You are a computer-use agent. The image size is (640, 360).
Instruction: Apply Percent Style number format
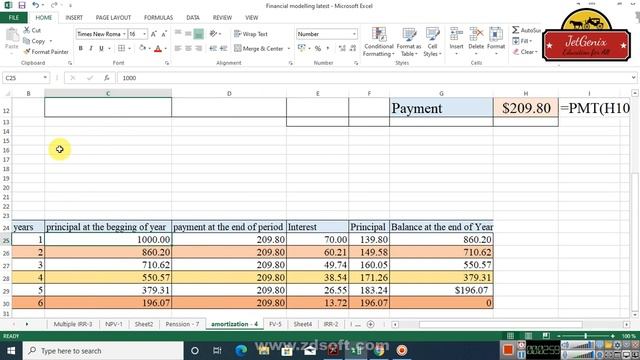pos(318,49)
